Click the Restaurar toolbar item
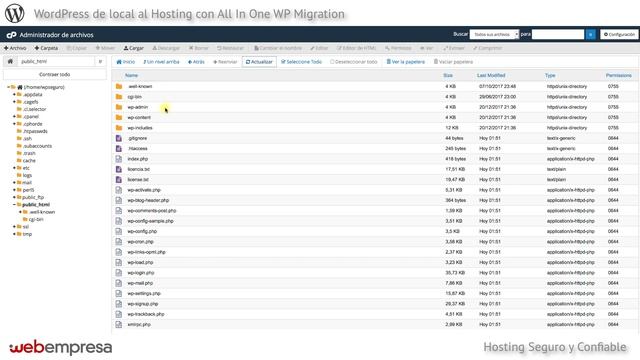This screenshot has height=360, width=640. (230, 48)
